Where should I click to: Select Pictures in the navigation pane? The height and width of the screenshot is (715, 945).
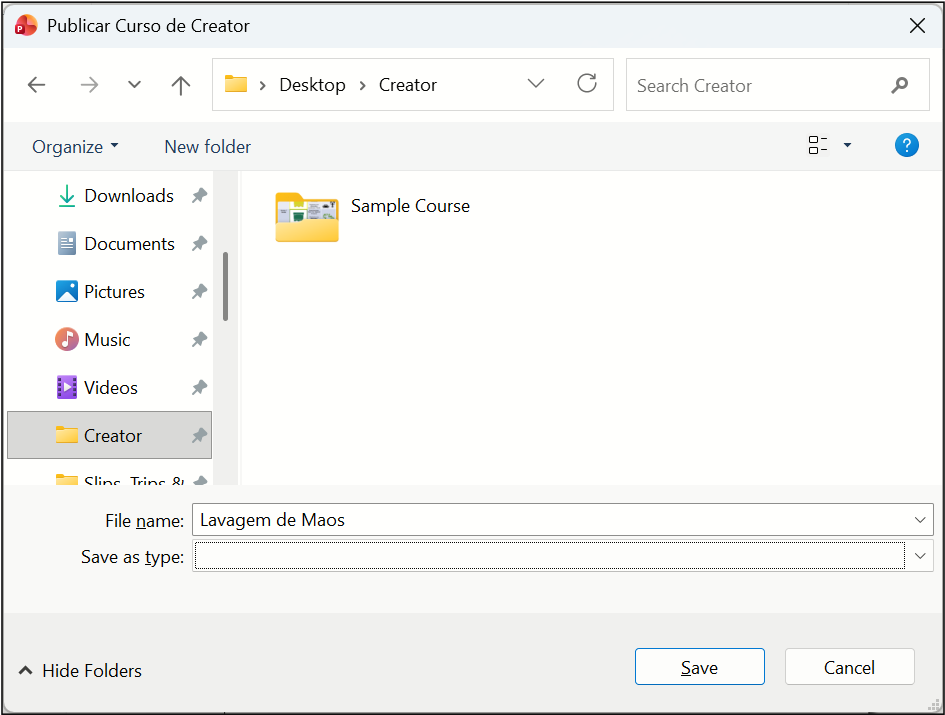[x=114, y=292]
